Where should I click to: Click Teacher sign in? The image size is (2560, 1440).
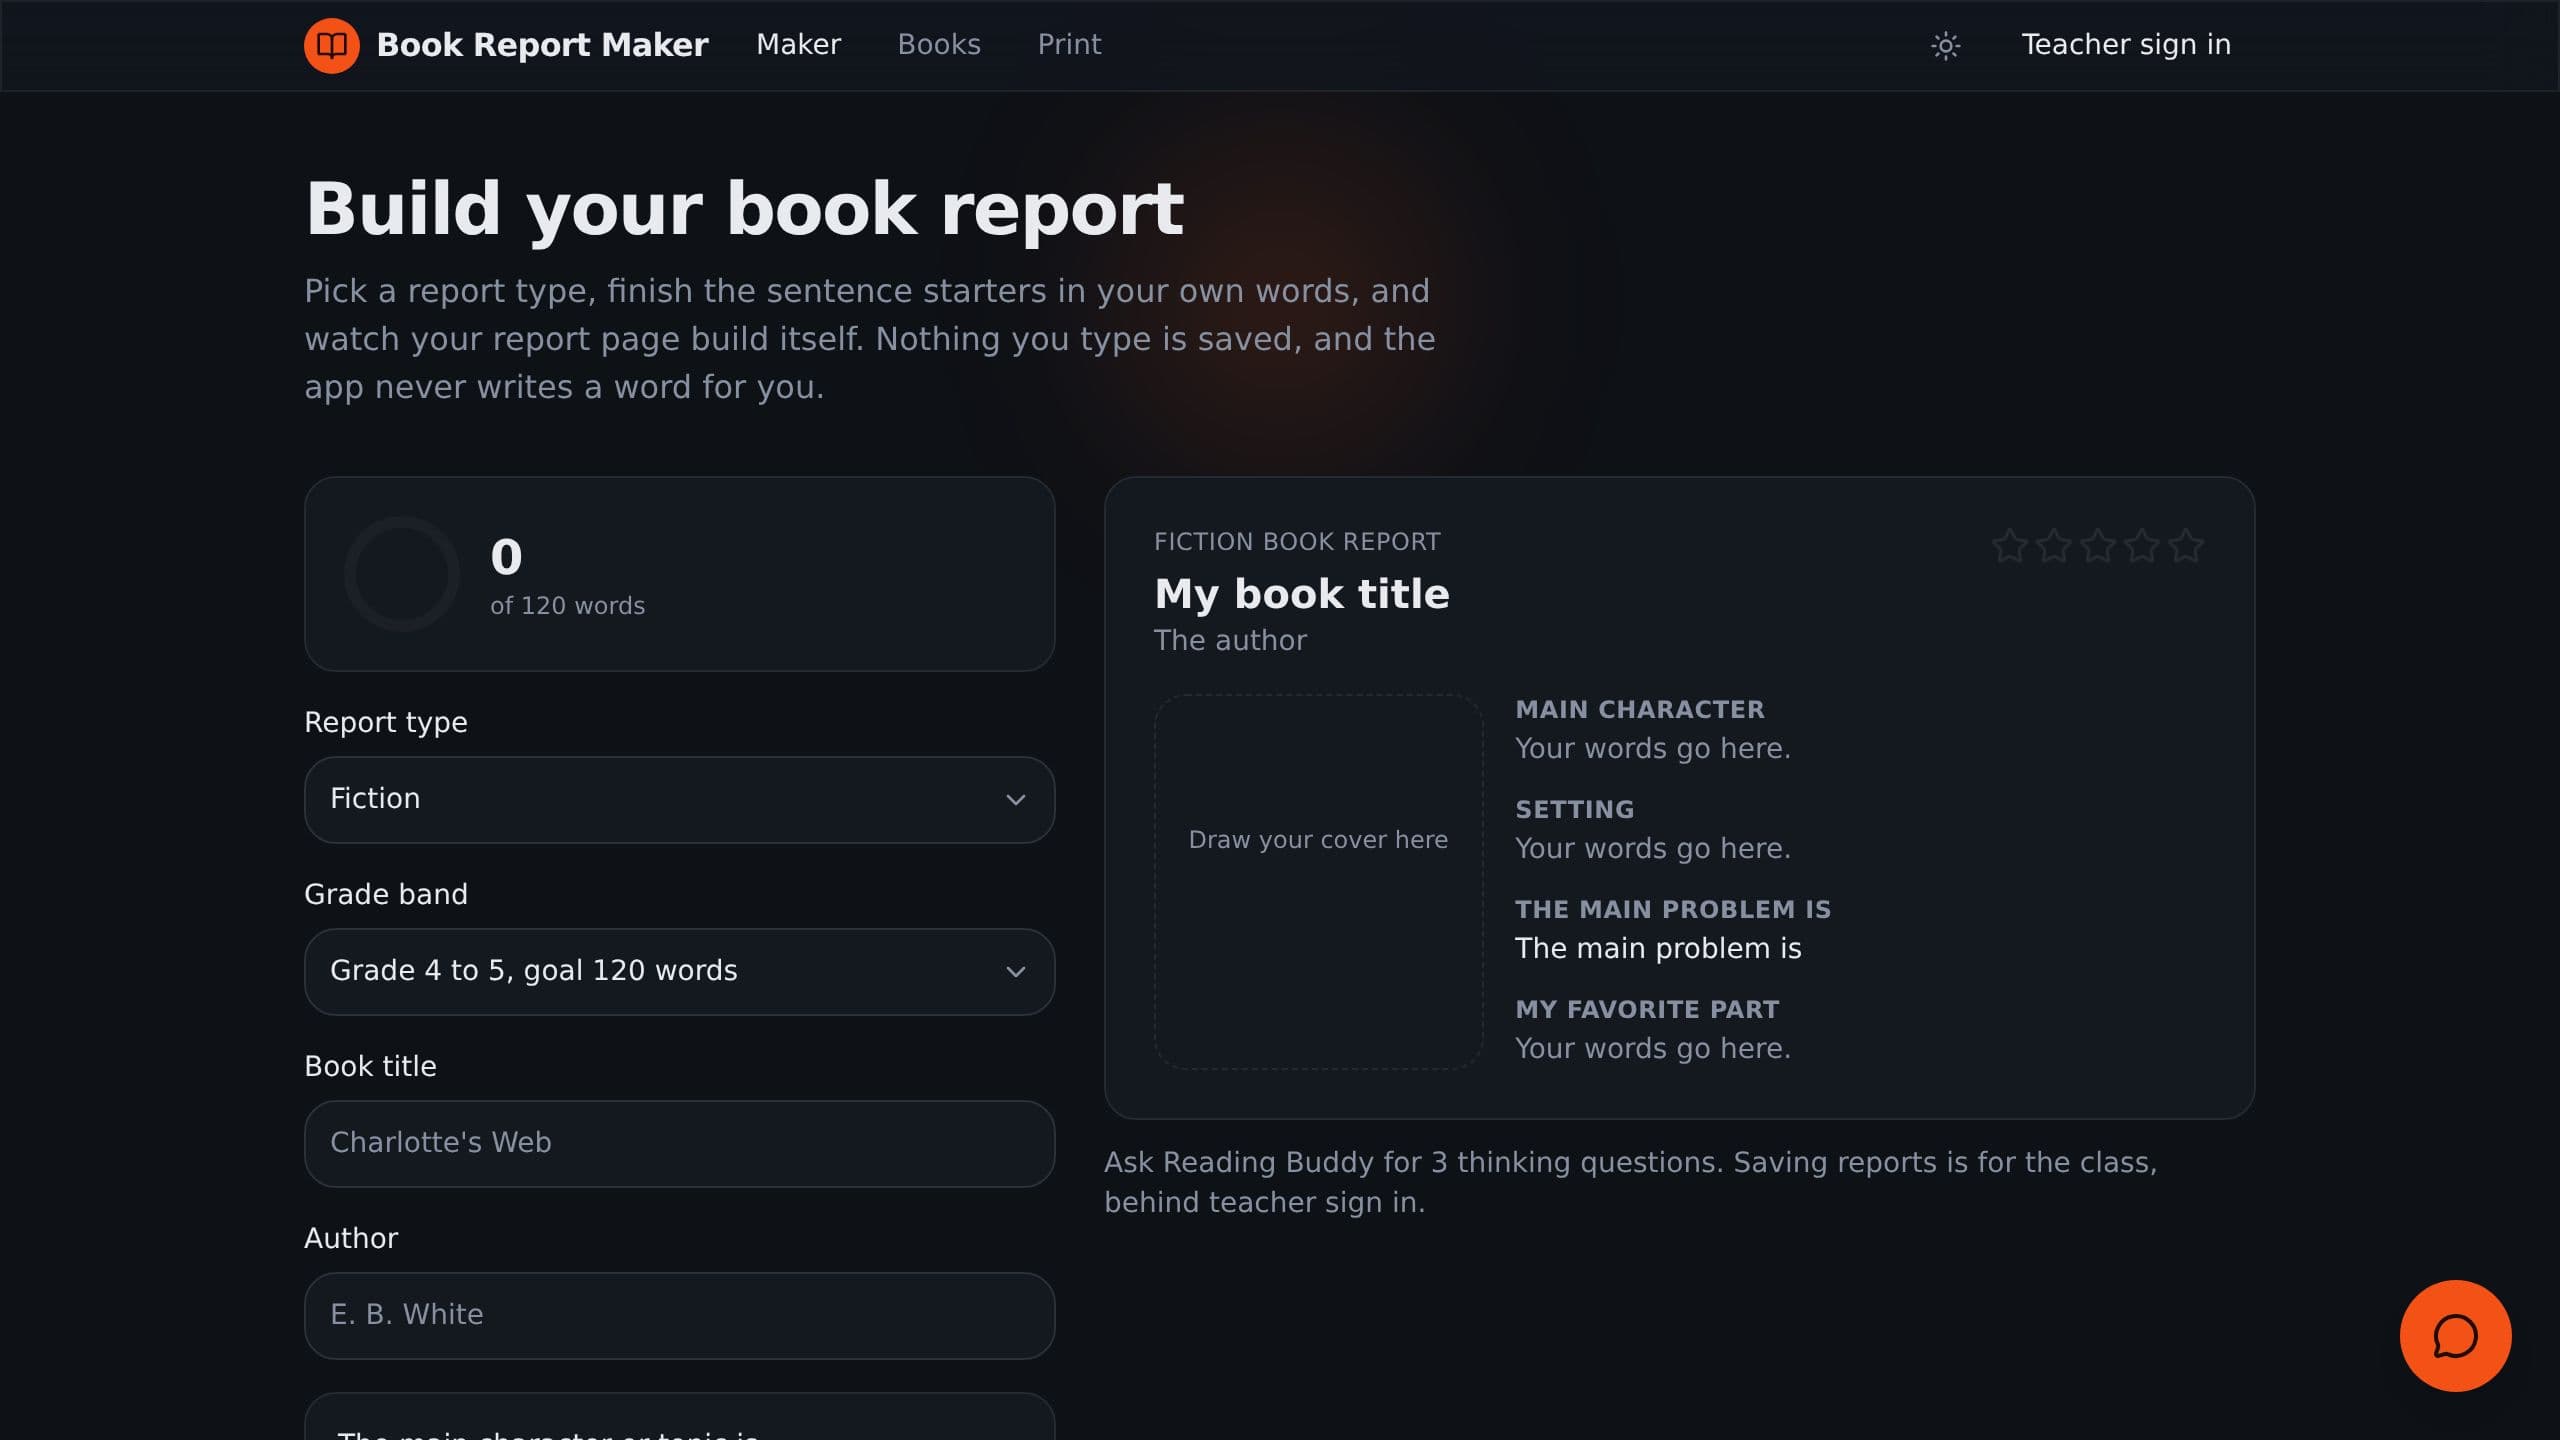2126,45
